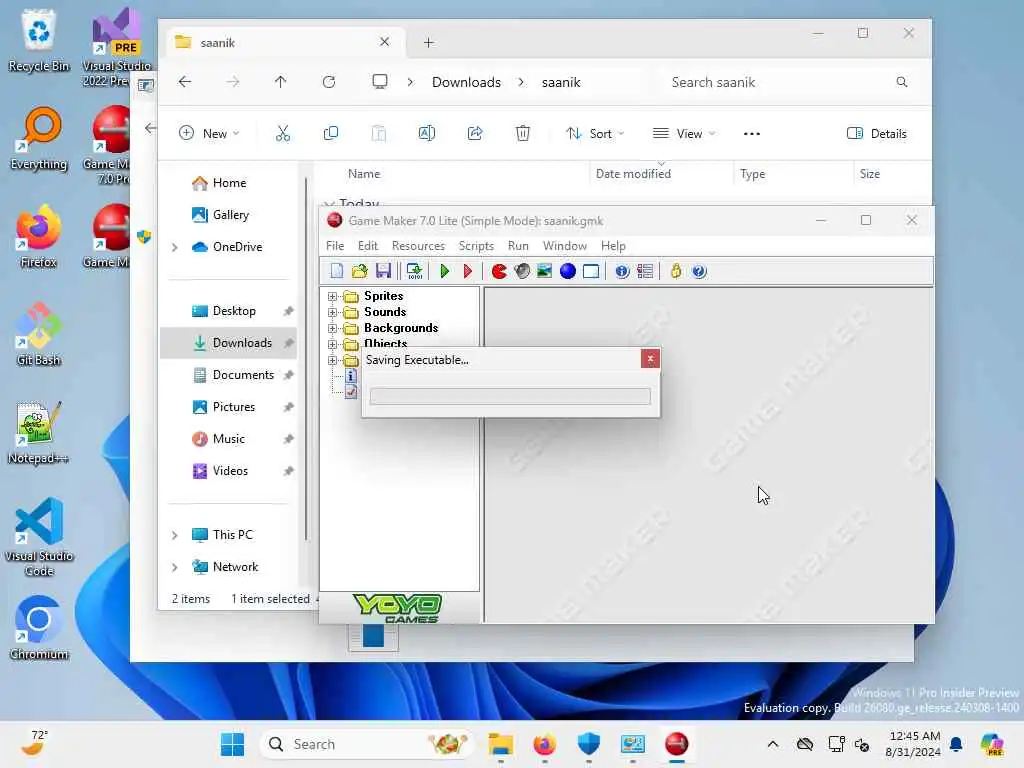Screen dimensions: 1024x768
Task: Open Notepad++ desktop shortcut
Action: click(38, 432)
